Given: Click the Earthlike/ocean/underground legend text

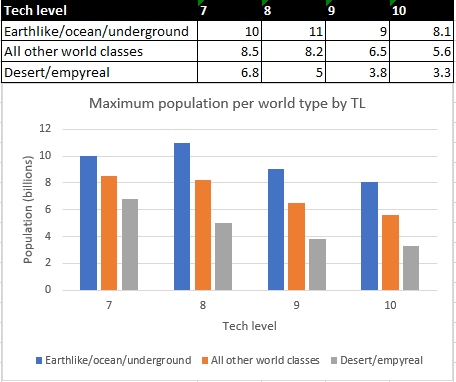Looking at the screenshot, I should [x=118, y=360].
